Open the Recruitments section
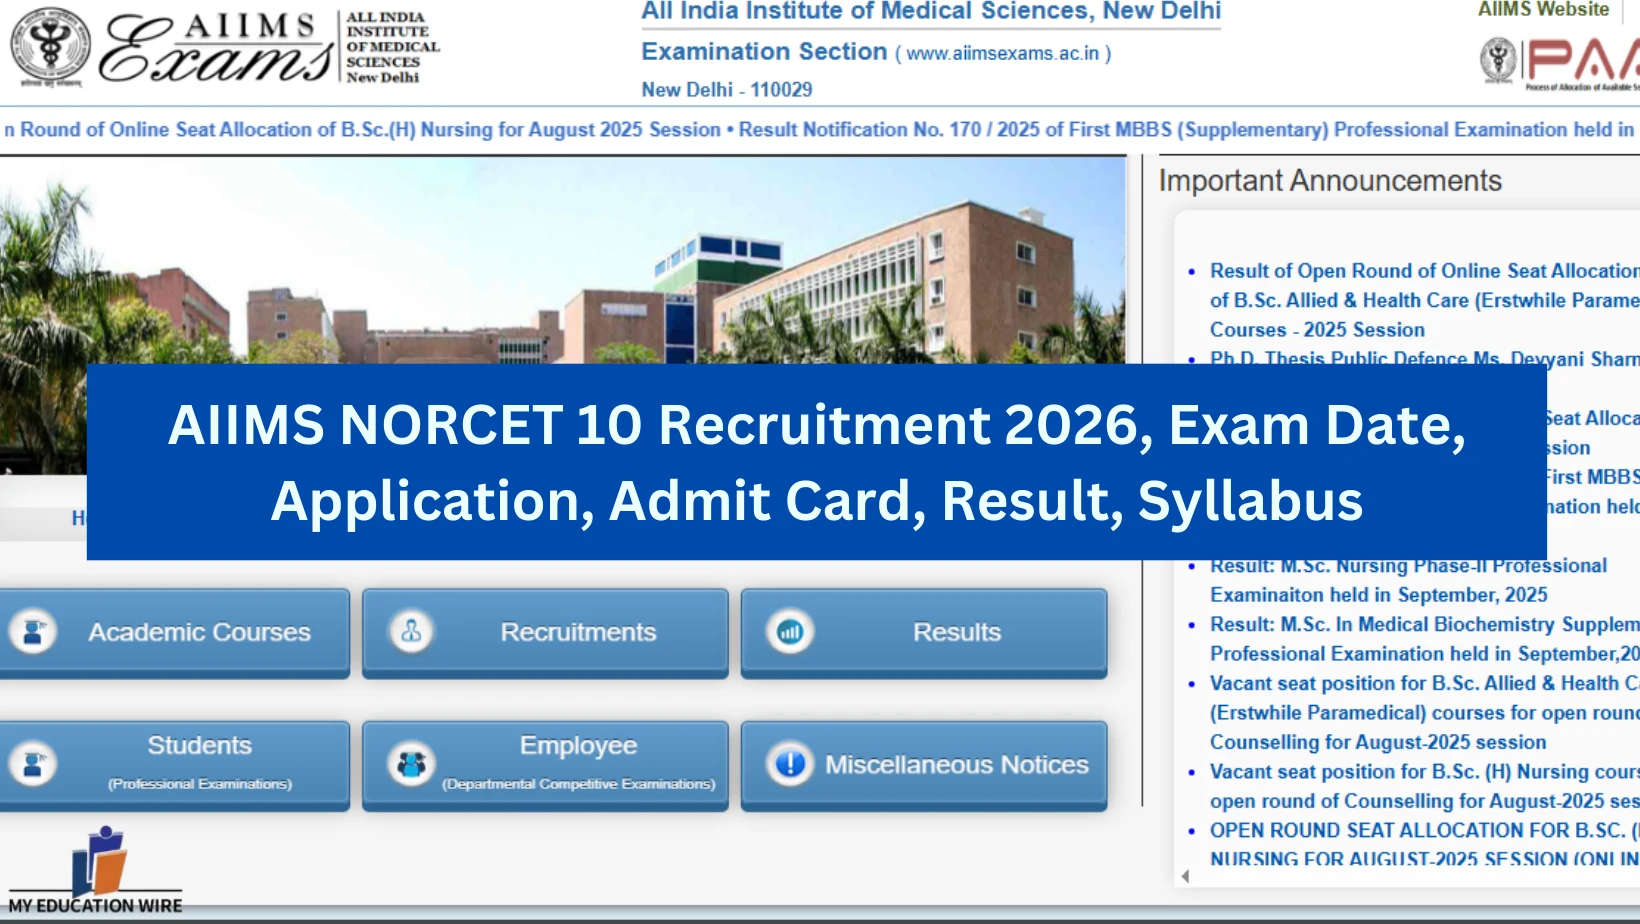1640x924 pixels. pyautogui.click(x=578, y=633)
